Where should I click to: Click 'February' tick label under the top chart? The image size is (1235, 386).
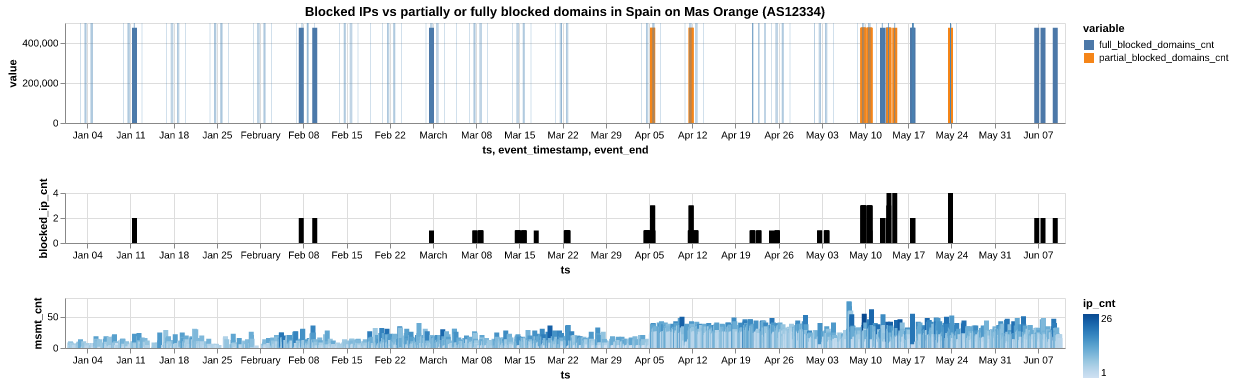[260, 134]
